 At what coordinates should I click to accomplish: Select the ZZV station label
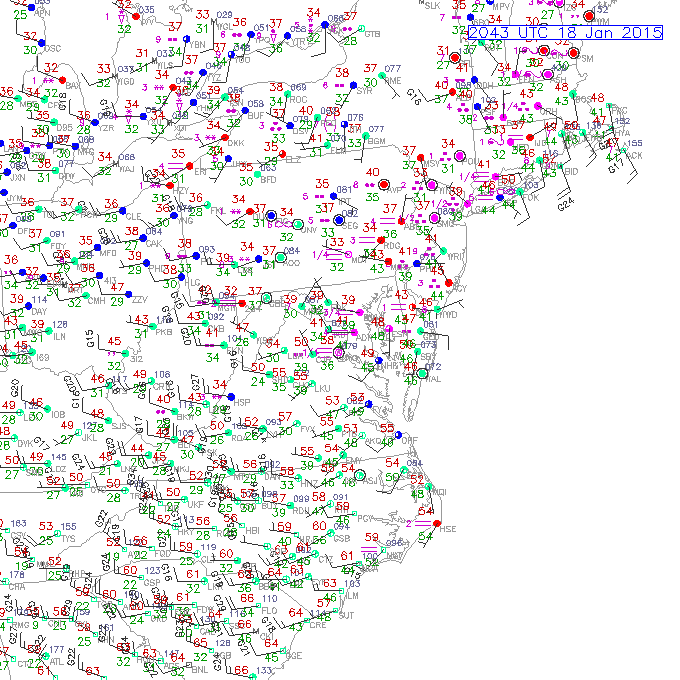tap(140, 300)
